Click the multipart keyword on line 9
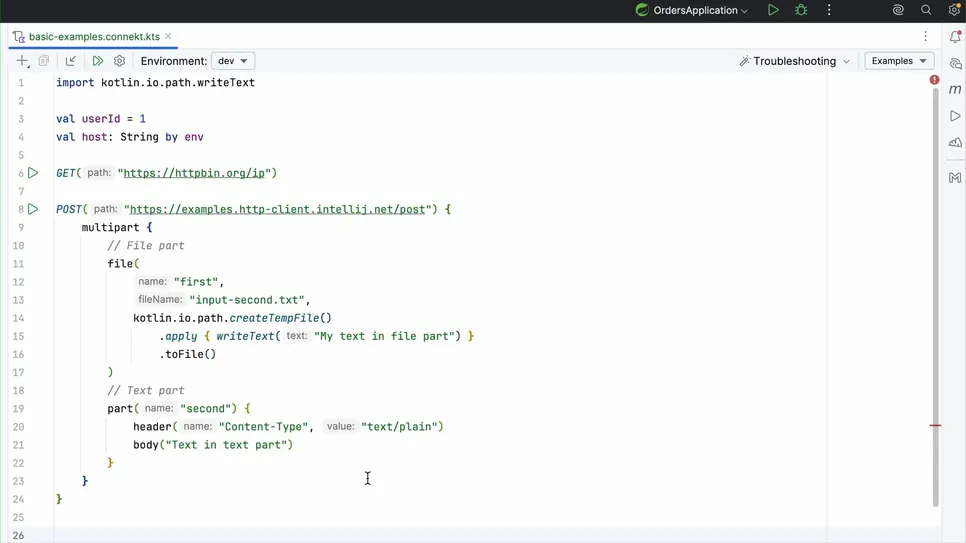966x543 pixels. (110, 227)
